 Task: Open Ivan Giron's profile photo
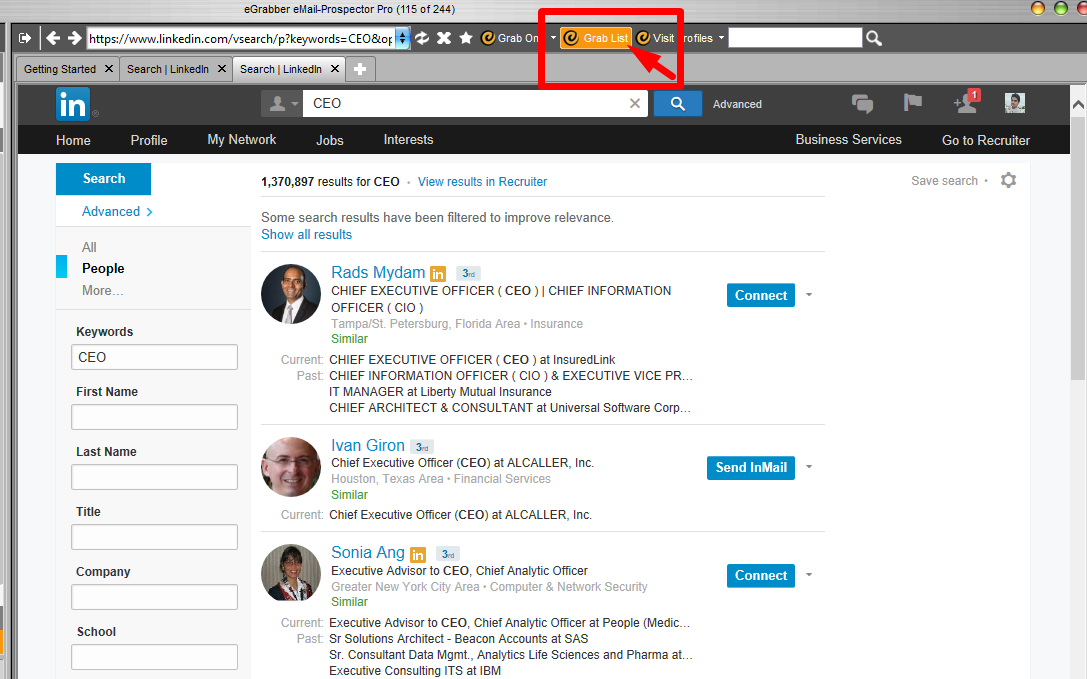(291, 467)
